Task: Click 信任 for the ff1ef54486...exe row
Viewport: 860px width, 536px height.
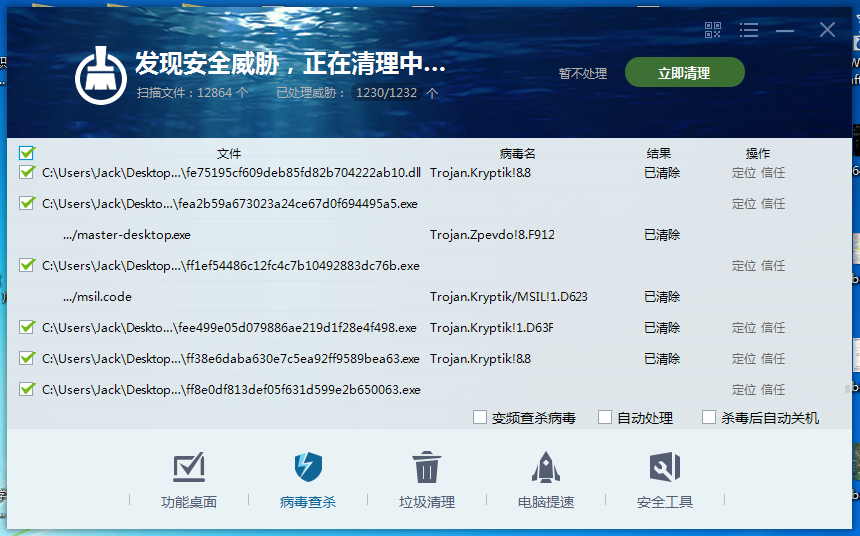Action: coord(773,266)
